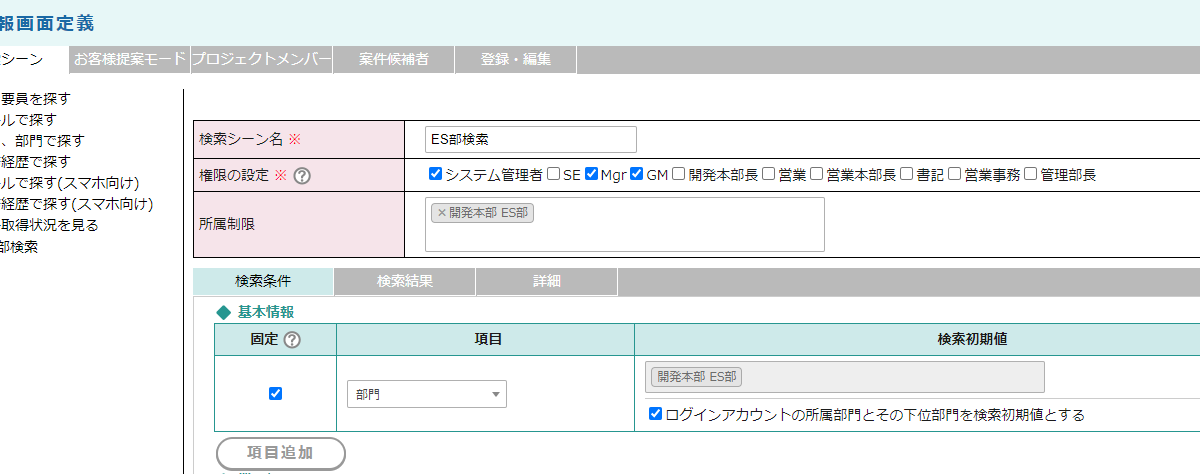Click help icon next to 権限の設定
1200x474 pixels.
[x=302, y=175]
